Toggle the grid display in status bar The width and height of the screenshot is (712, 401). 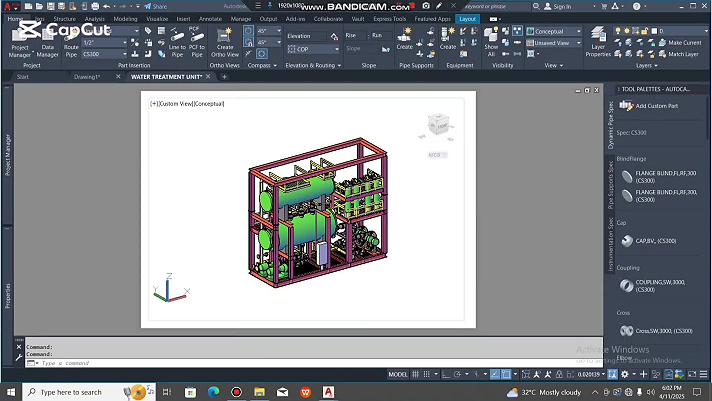pyautogui.click(x=414, y=373)
